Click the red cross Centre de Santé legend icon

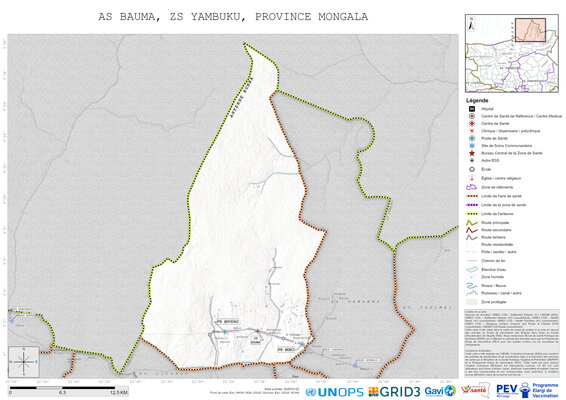coord(471,123)
